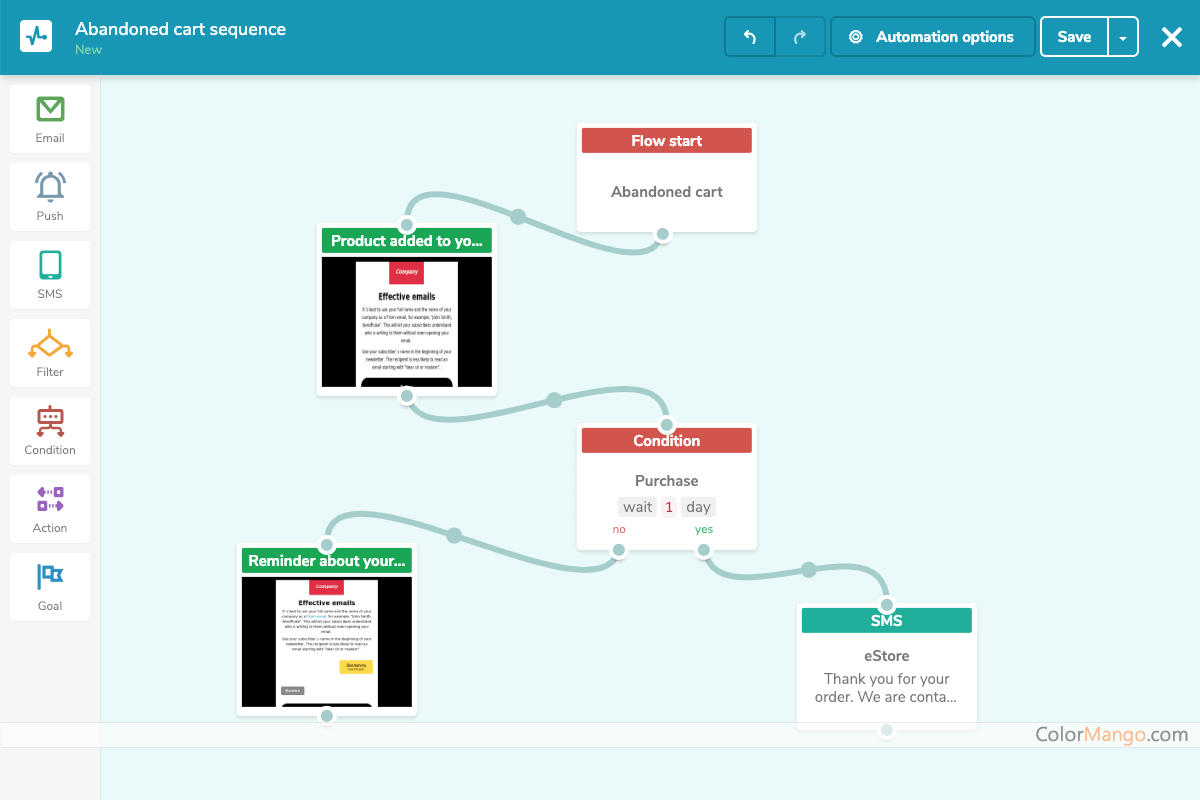Image resolution: width=1200 pixels, height=800 pixels.
Task: Open the Reminder email thumbnail preview
Action: pos(326,641)
